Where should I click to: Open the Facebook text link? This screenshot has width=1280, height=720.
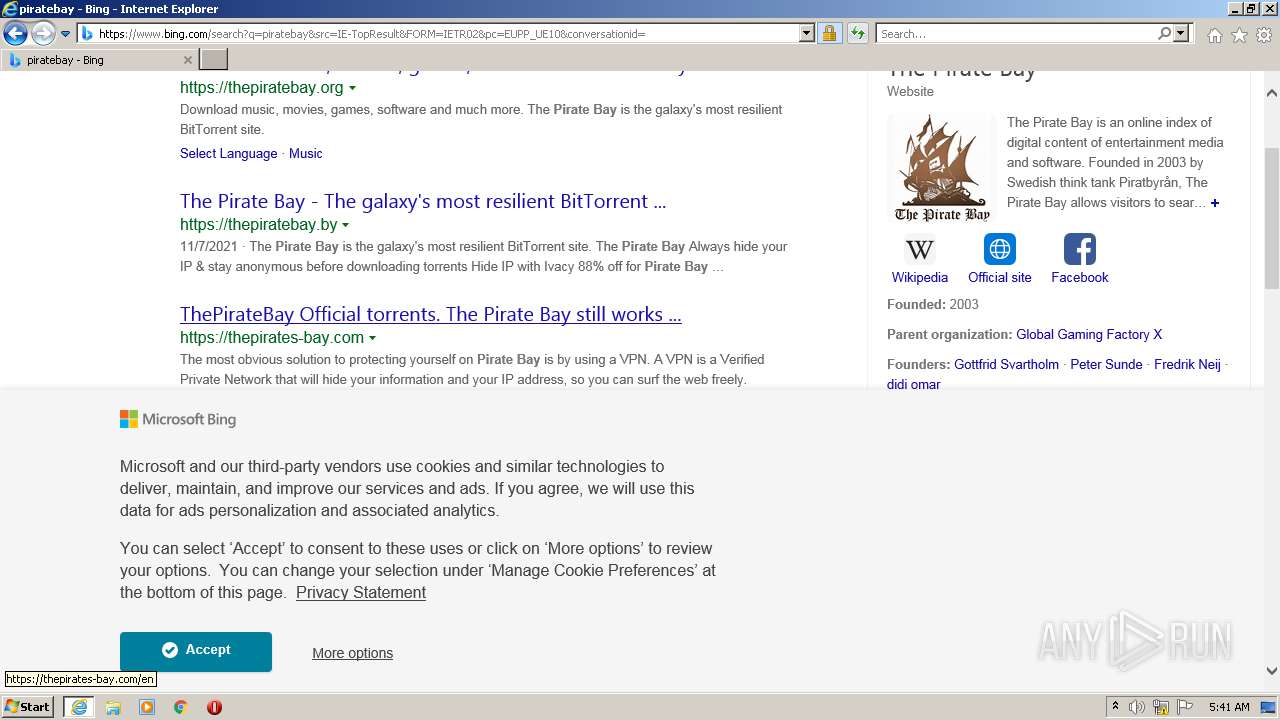pyautogui.click(x=1080, y=277)
